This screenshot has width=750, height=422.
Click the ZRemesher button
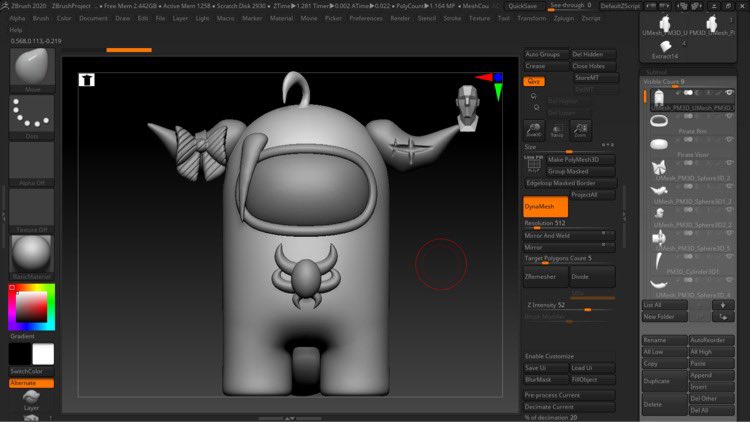pos(546,277)
